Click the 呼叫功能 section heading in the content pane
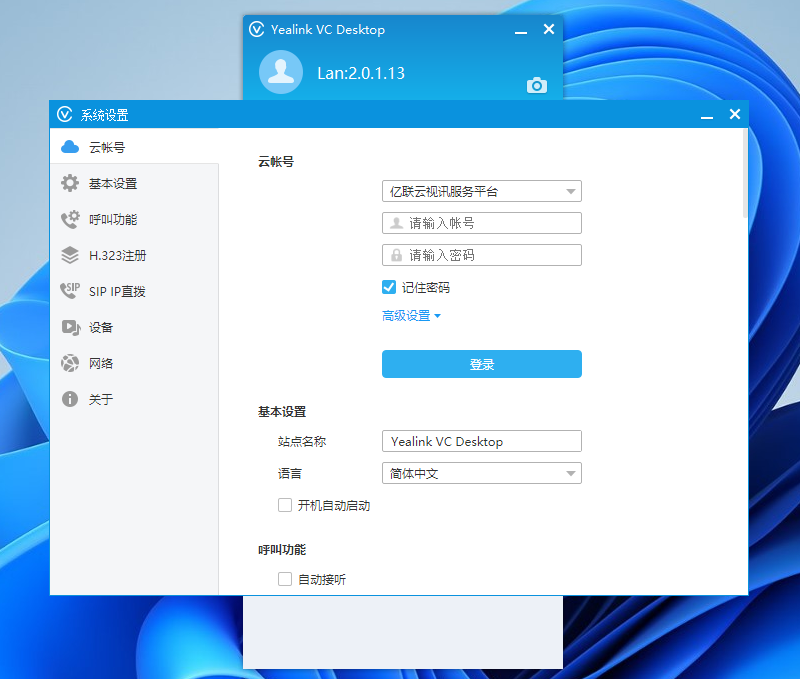 pyautogui.click(x=282, y=549)
